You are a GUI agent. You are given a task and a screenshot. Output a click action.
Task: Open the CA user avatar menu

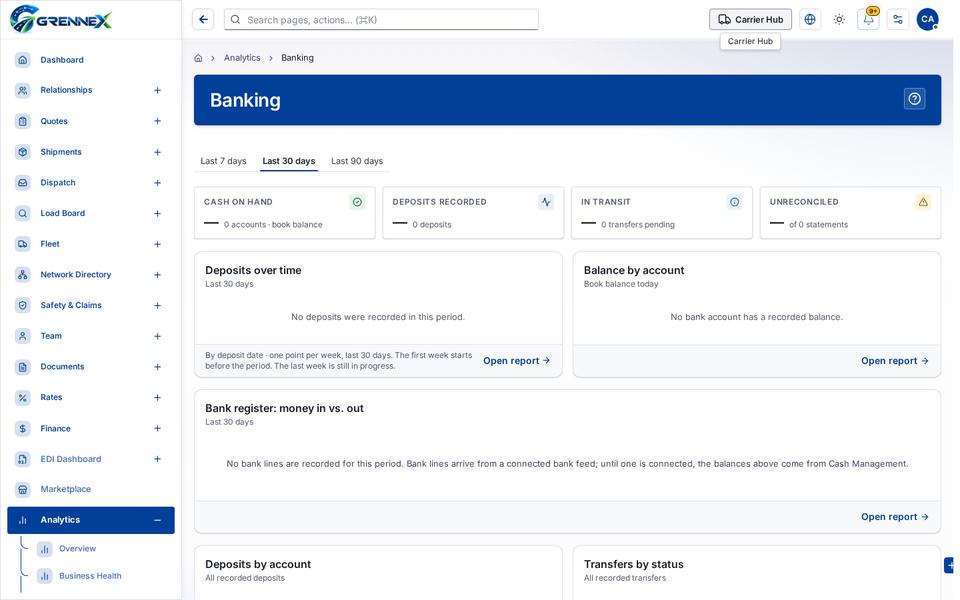927,20
